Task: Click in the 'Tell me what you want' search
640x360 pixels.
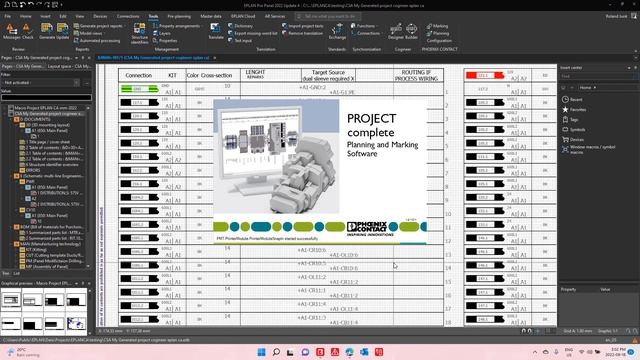Action: (x=328, y=16)
